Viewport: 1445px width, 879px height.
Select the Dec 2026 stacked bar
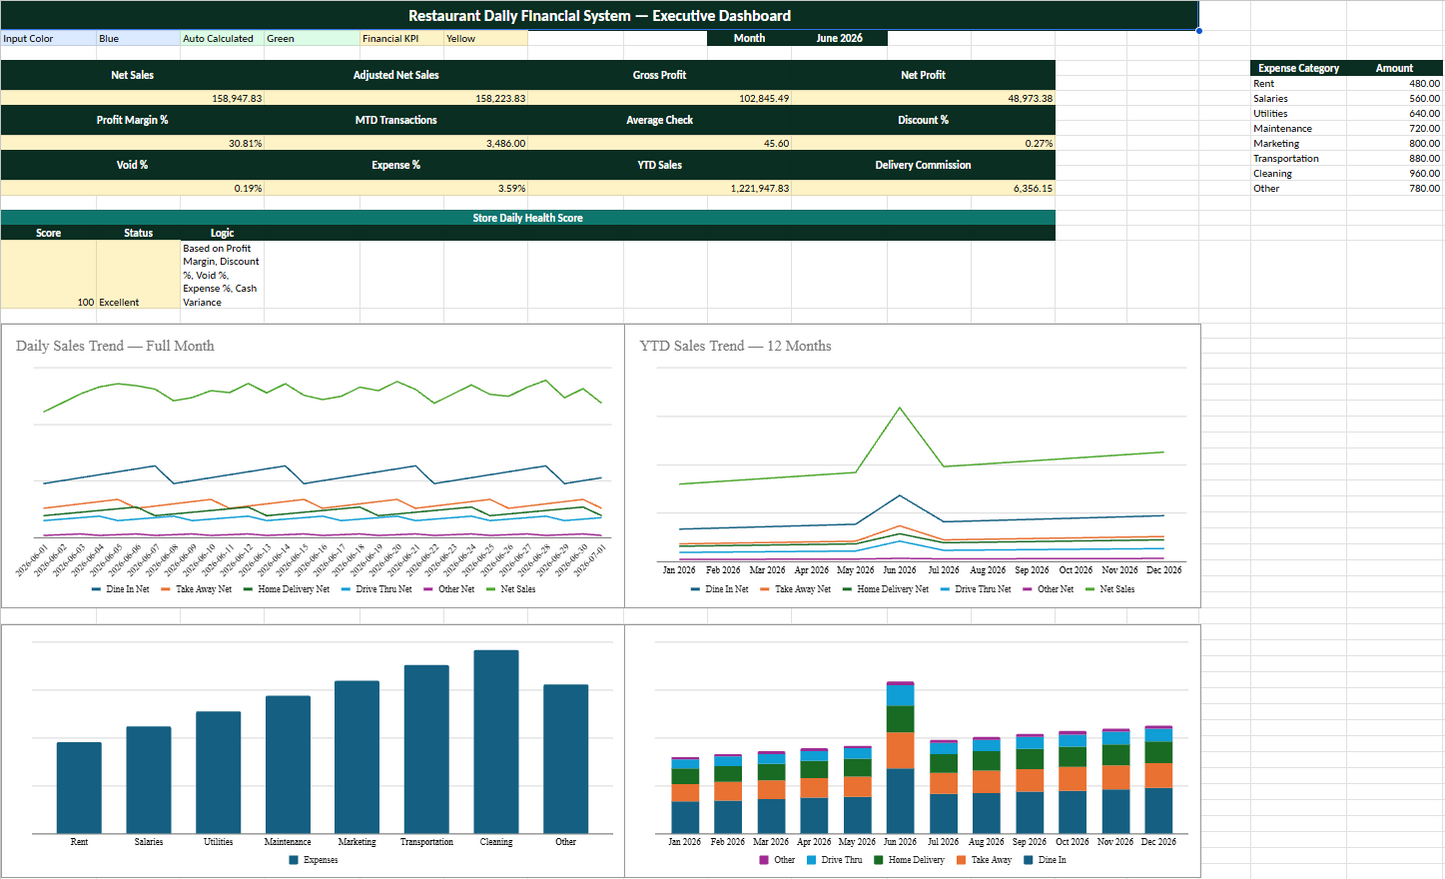[1159, 779]
